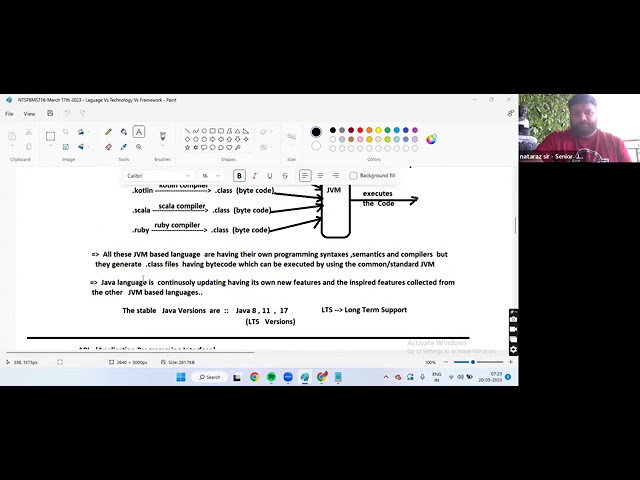This screenshot has width=640, height=480.
Task: Click the taskbar Search box
Action: pos(209,377)
